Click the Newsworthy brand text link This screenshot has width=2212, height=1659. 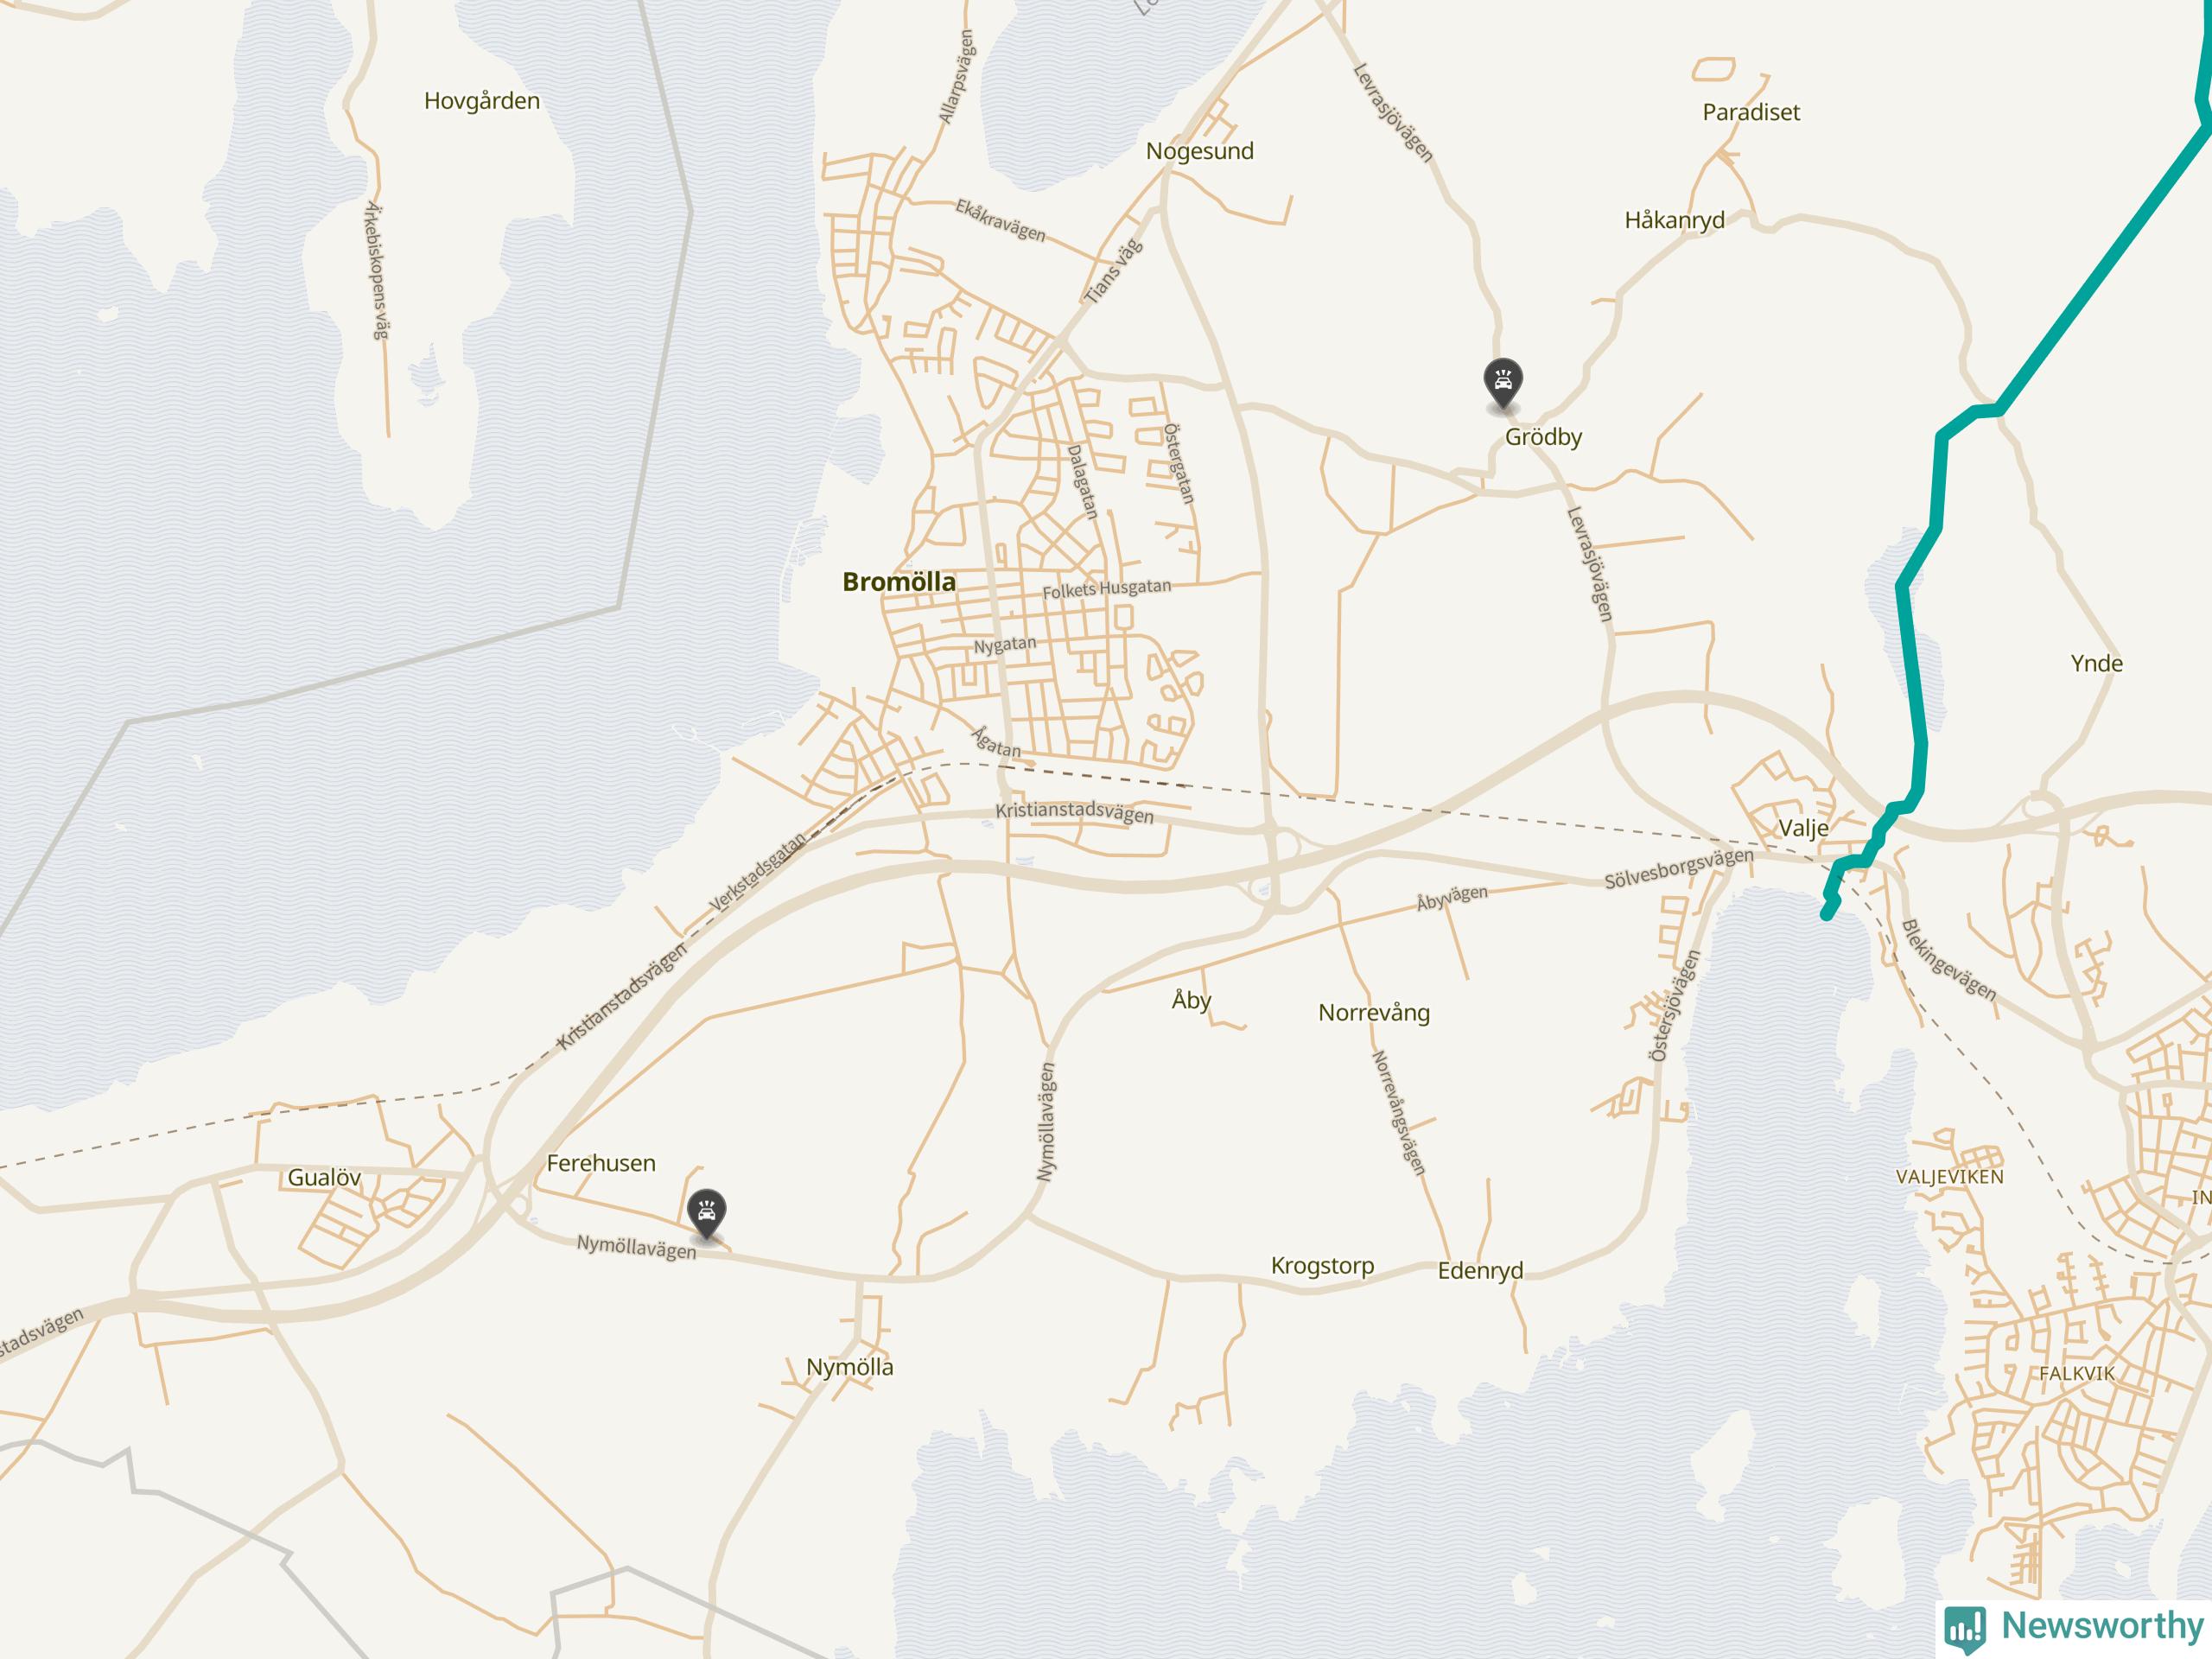pyautogui.click(x=2102, y=1626)
